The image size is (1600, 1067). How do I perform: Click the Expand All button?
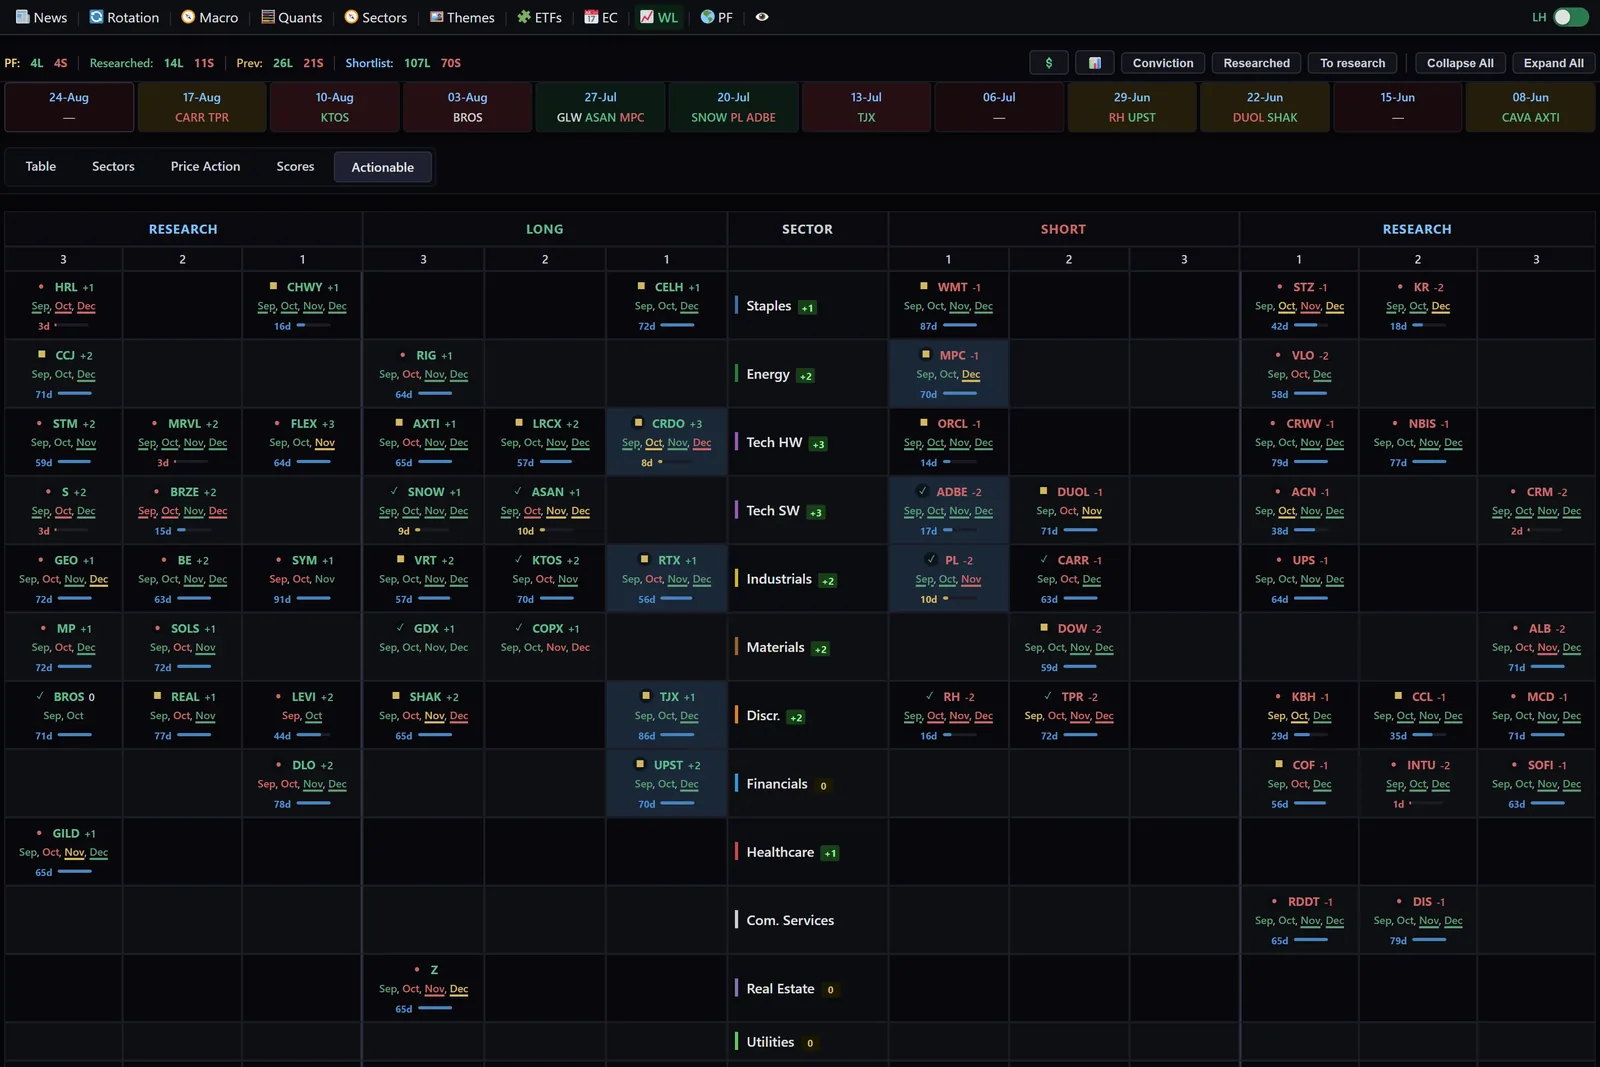(1554, 63)
